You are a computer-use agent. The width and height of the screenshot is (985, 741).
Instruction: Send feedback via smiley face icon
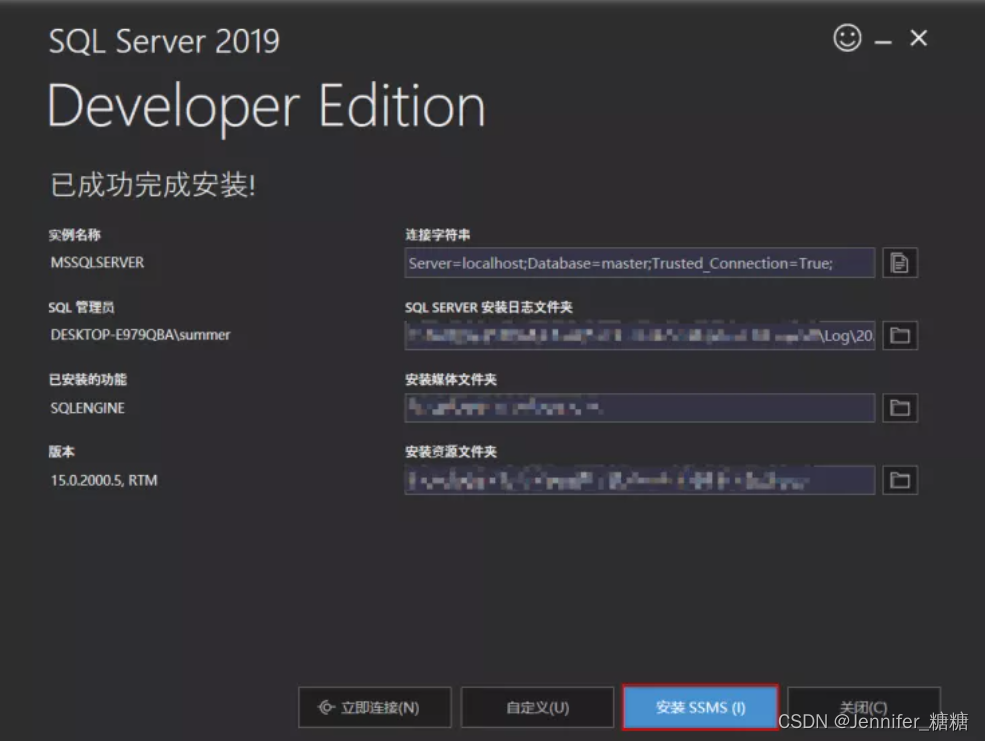coord(847,38)
